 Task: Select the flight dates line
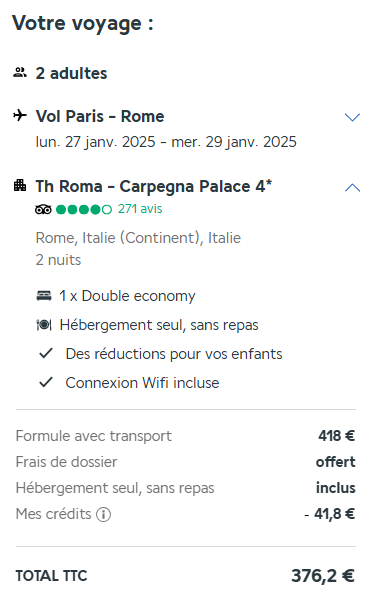click(x=166, y=142)
